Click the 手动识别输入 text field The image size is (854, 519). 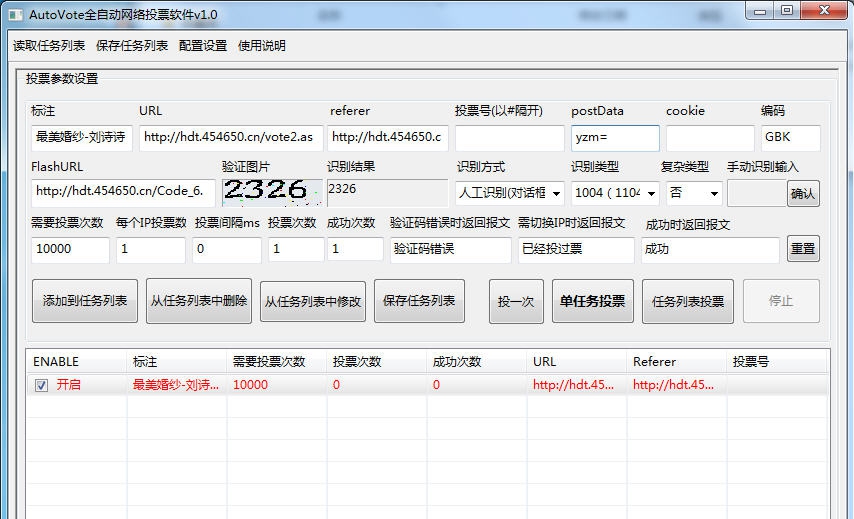coord(757,193)
